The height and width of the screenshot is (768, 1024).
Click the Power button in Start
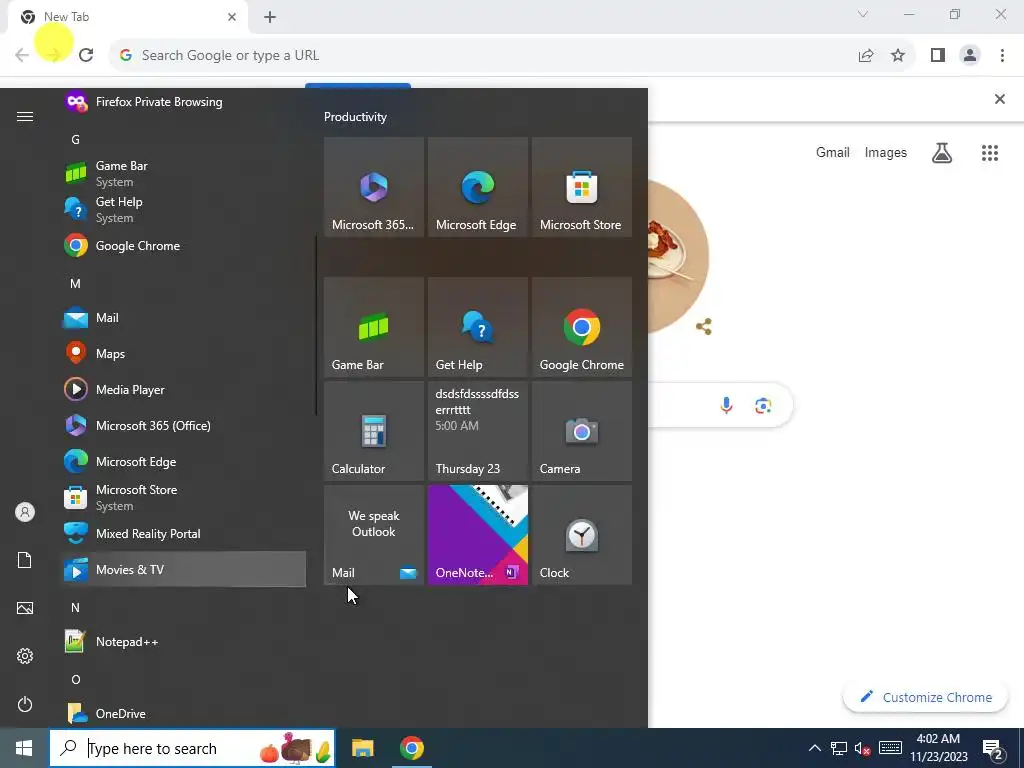point(25,704)
